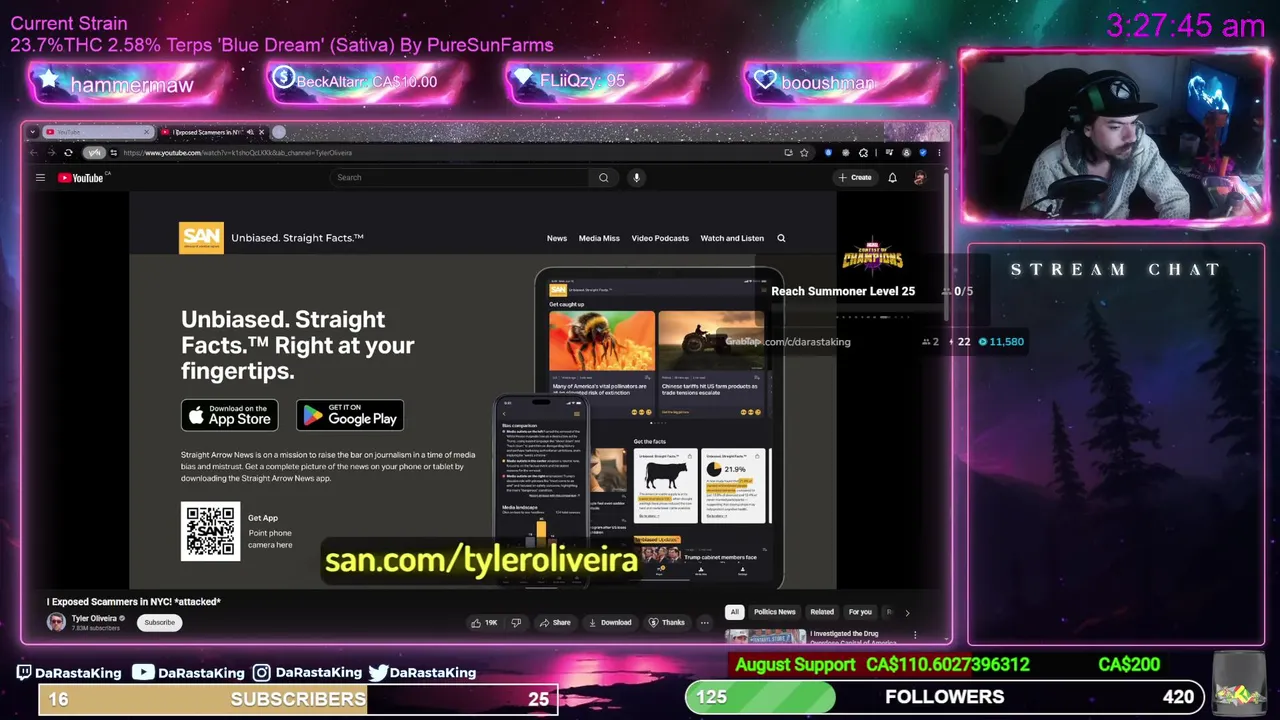Open YouTube notifications bell
Viewport: 1280px width, 720px height.
pyautogui.click(x=892, y=178)
